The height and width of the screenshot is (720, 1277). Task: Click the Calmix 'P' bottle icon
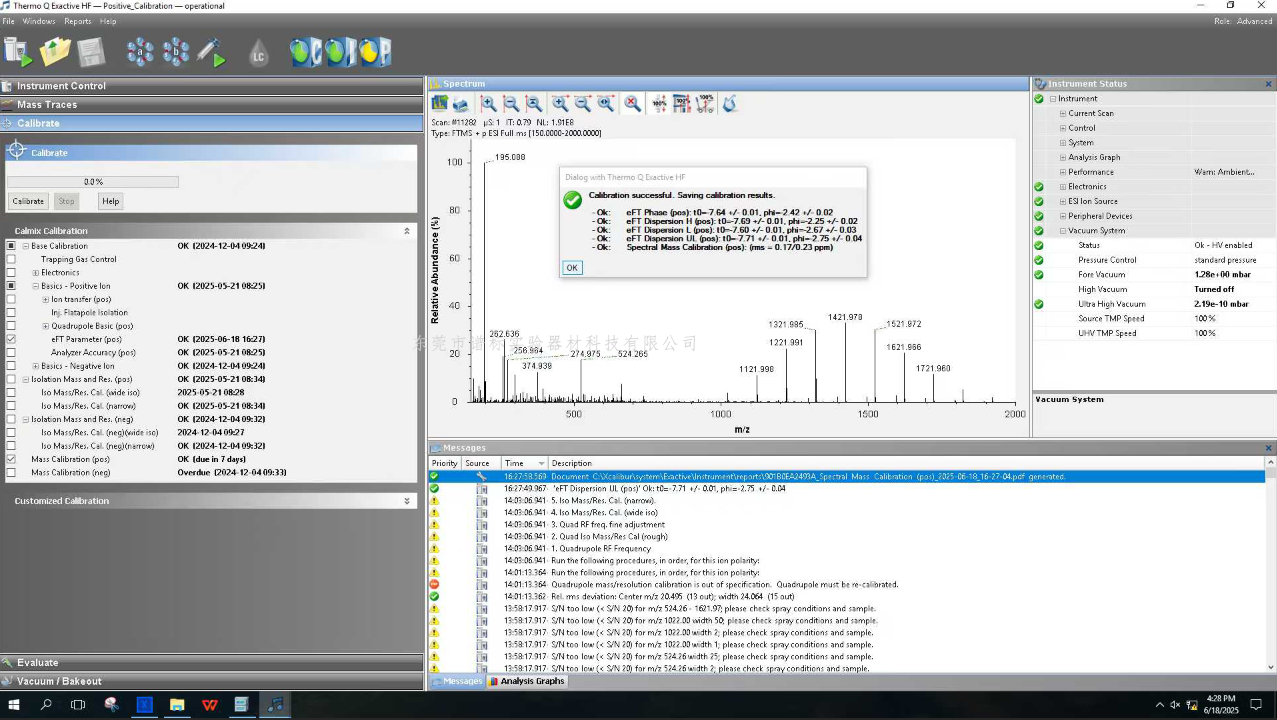(x=376, y=52)
